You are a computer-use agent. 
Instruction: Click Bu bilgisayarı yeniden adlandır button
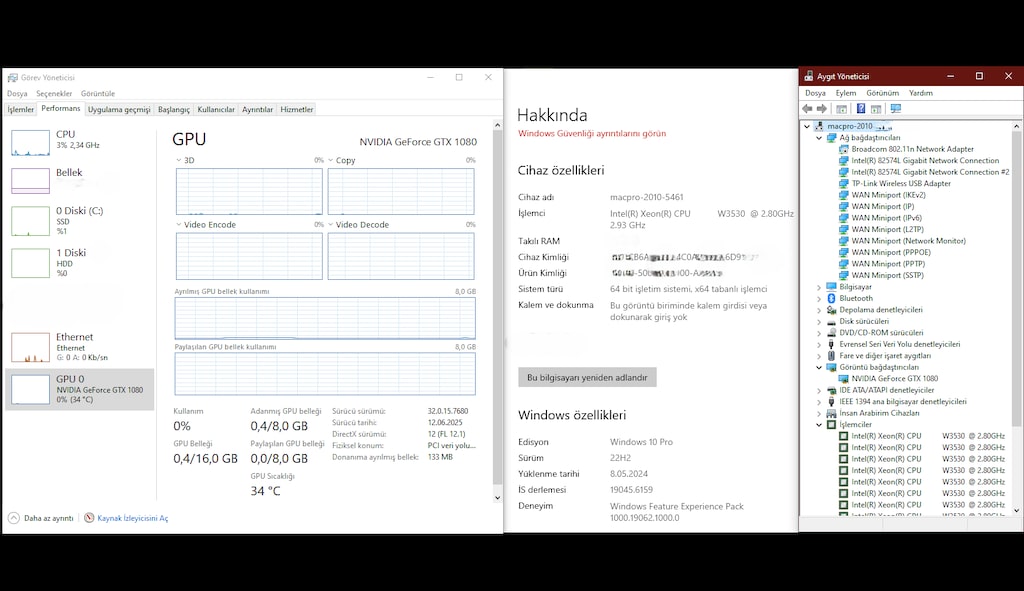click(x=587, y=377)
